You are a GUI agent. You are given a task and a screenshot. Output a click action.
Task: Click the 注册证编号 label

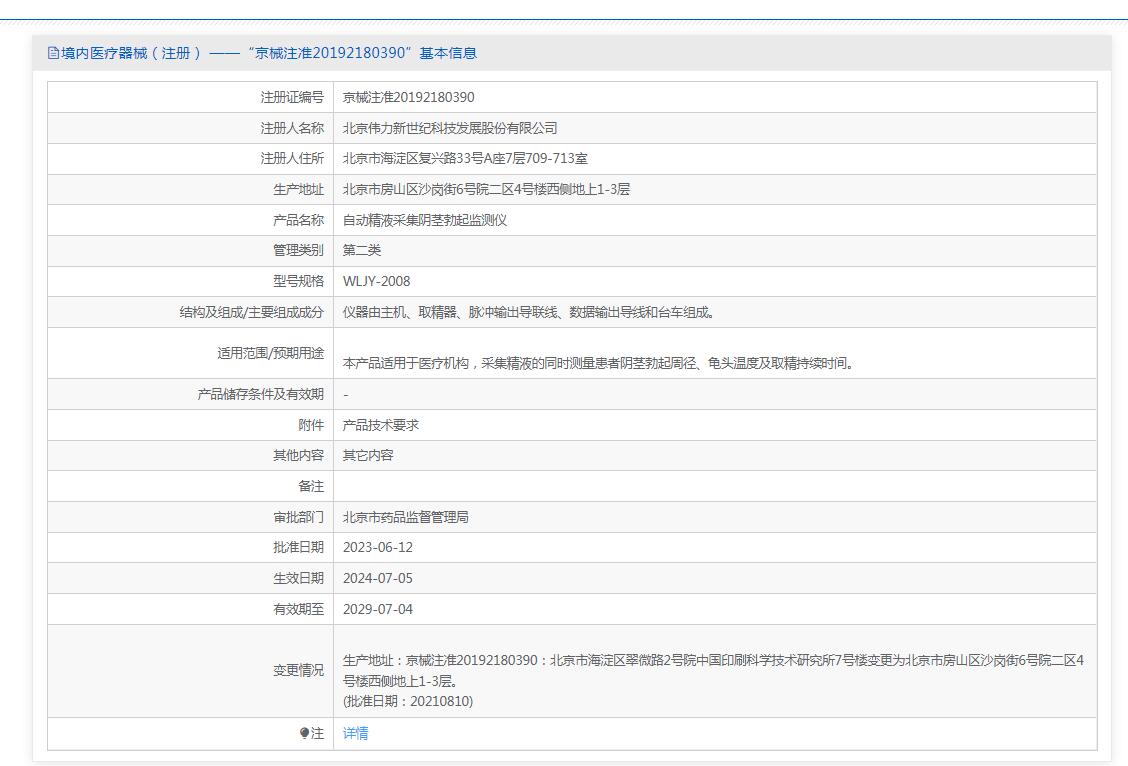point(292,97)
